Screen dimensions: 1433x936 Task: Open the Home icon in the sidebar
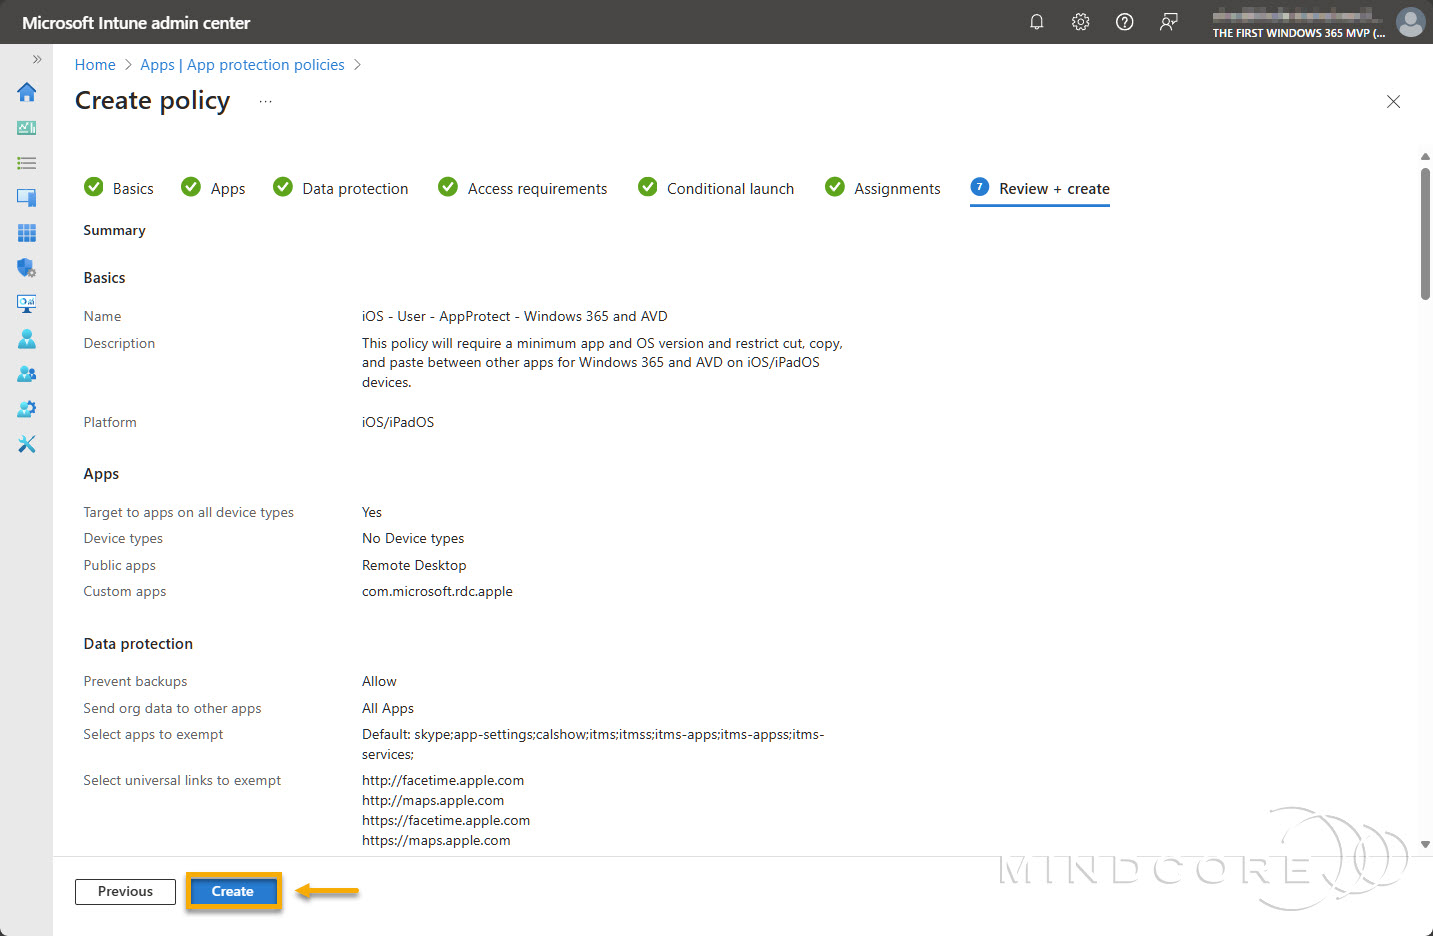pos(26,92)
